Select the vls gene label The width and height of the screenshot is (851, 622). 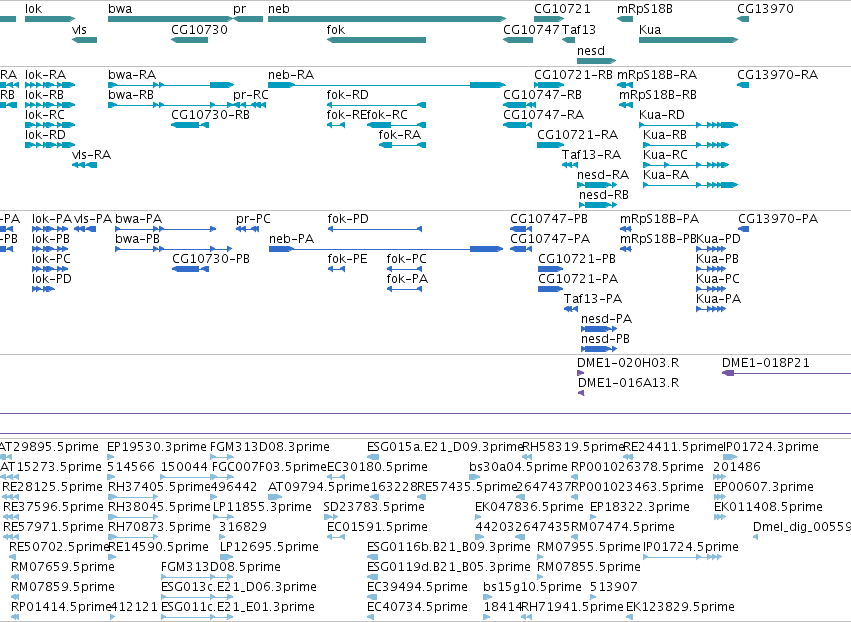tap(79, 29)
